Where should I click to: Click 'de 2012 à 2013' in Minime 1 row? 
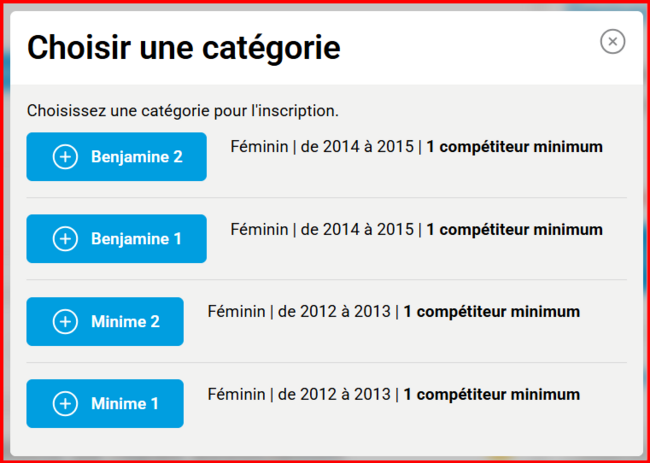[335, 394]
